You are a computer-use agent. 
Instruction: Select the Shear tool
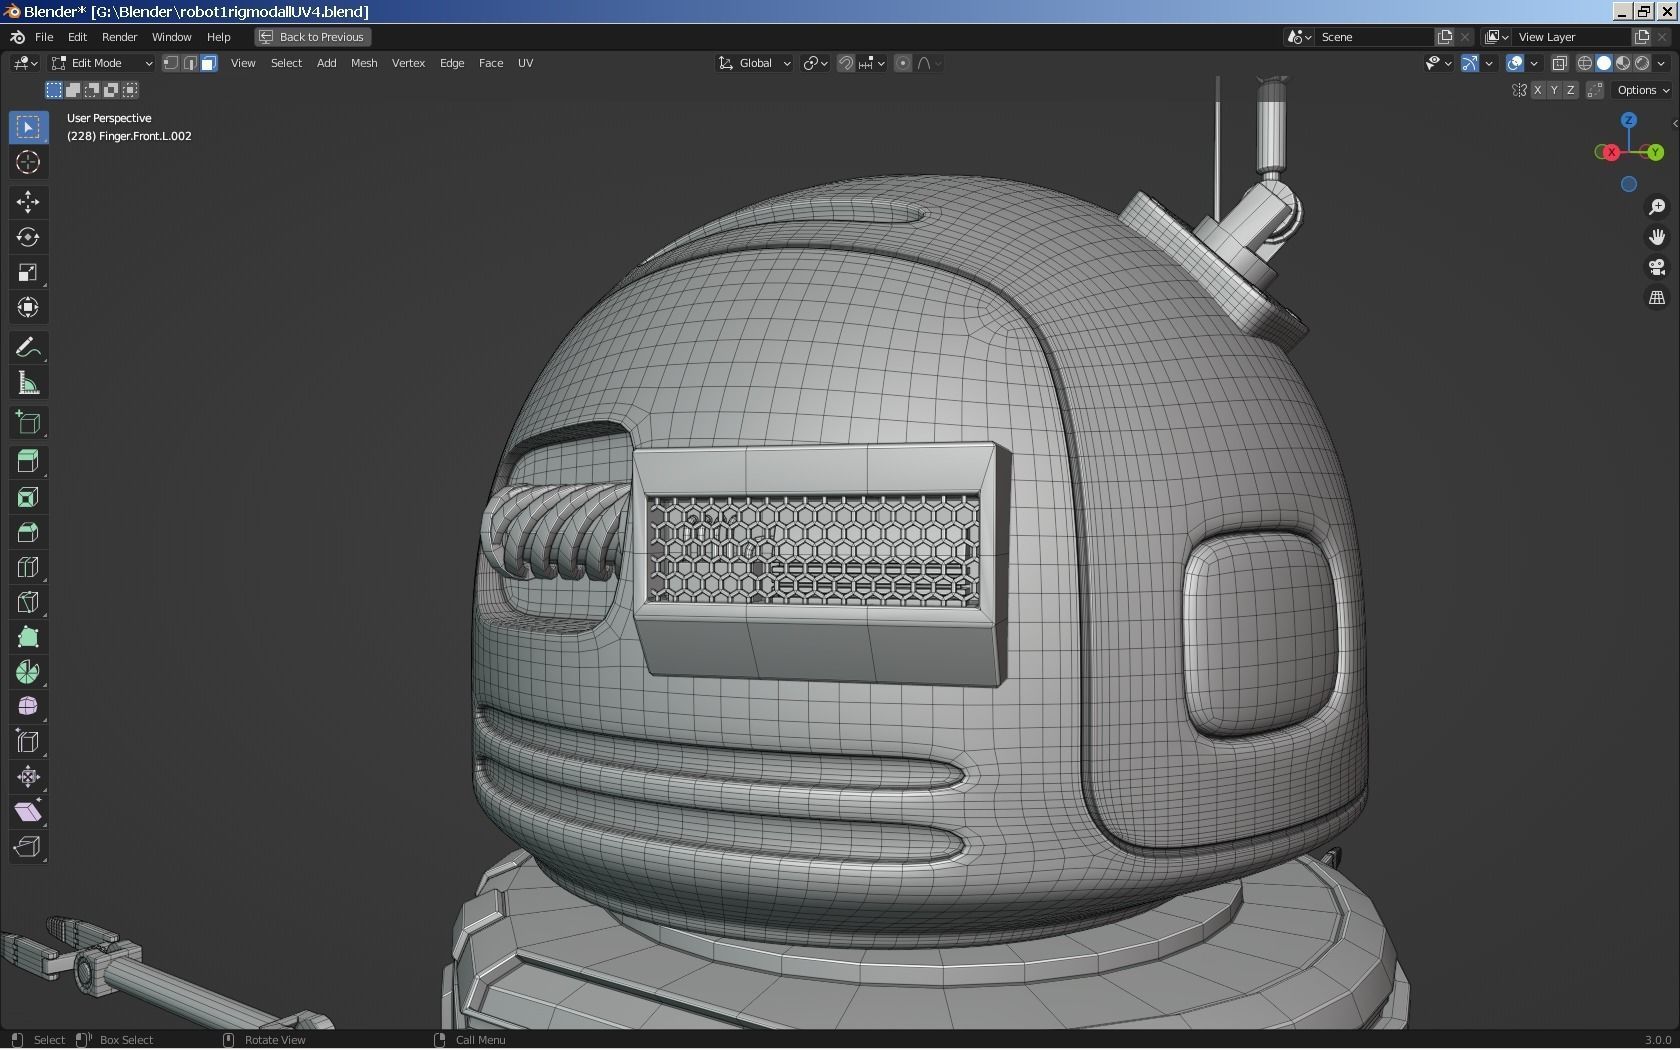pos(28,811)
